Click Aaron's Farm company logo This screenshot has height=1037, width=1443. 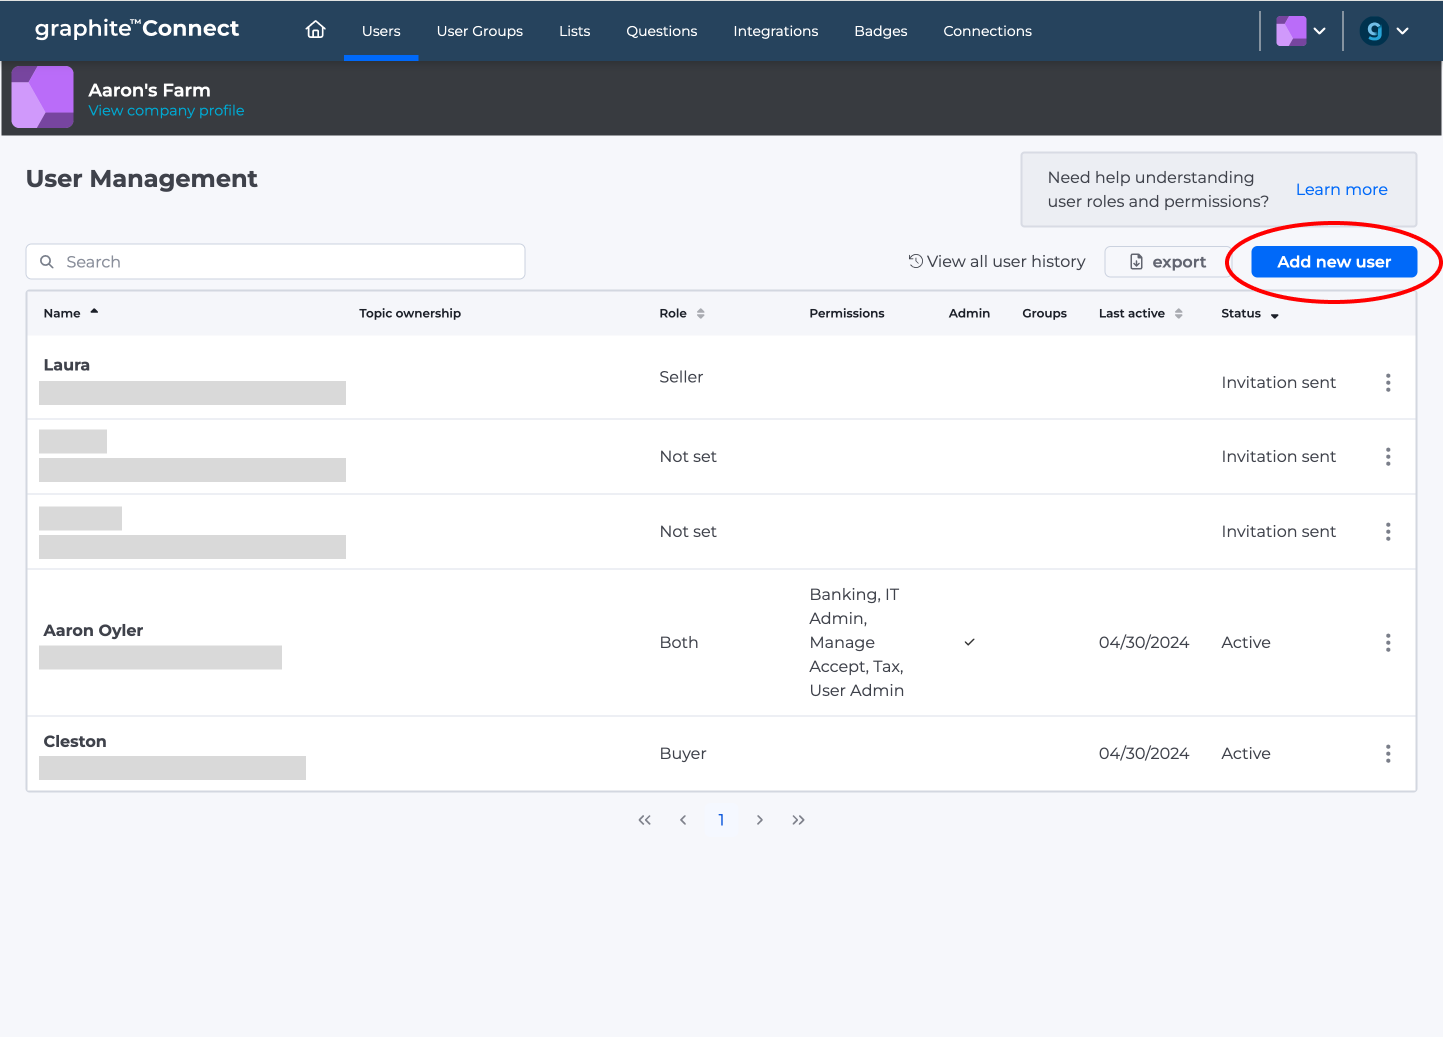coord(42,97)
